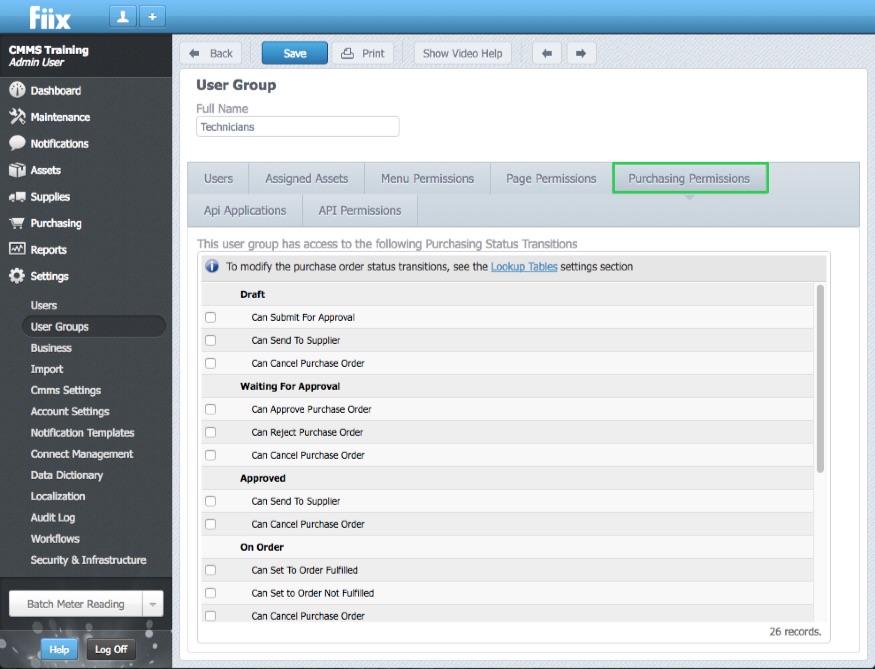
Task: Check Can Send To Supplier under Draft
Action: tap(210, 340)
